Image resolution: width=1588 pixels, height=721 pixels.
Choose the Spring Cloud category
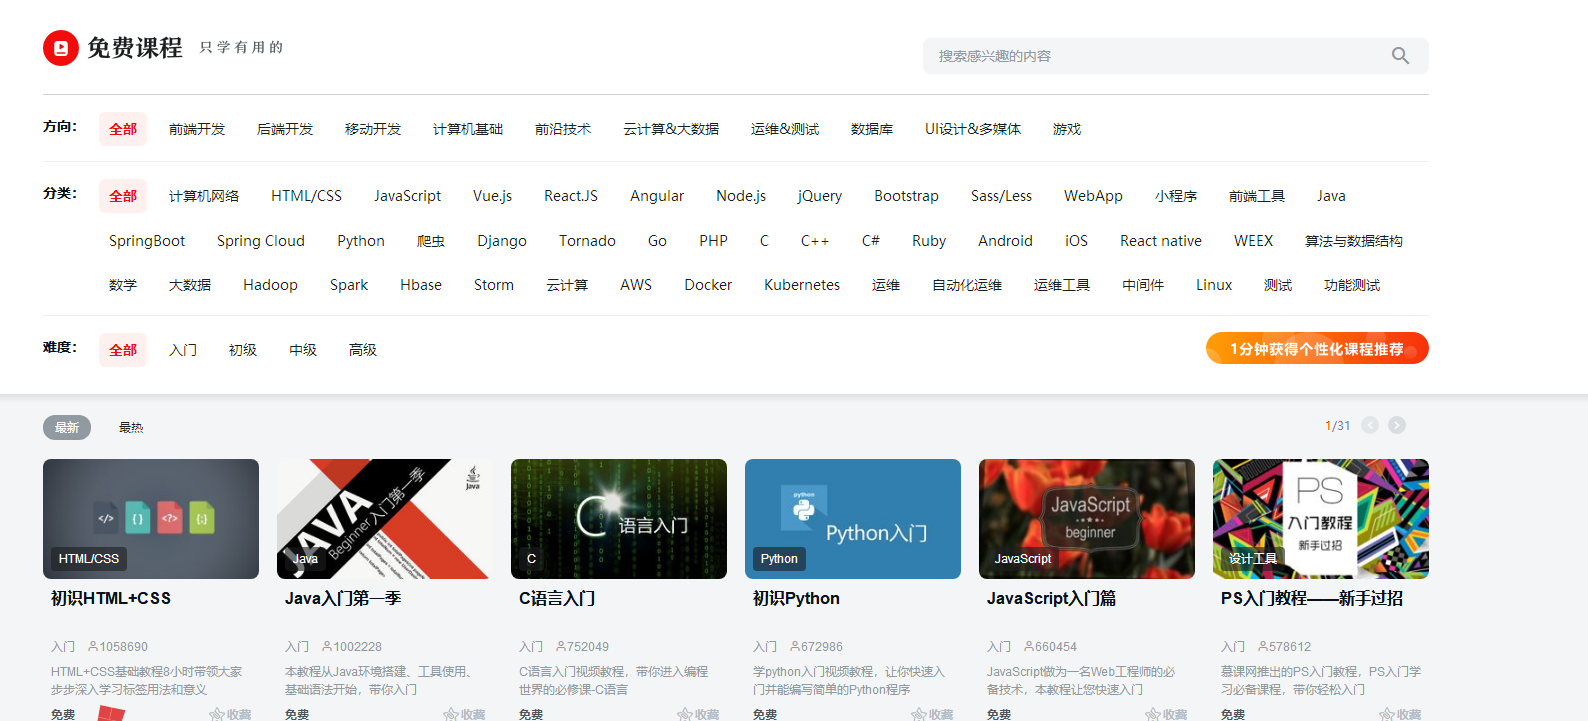click(x=261, y=241)
